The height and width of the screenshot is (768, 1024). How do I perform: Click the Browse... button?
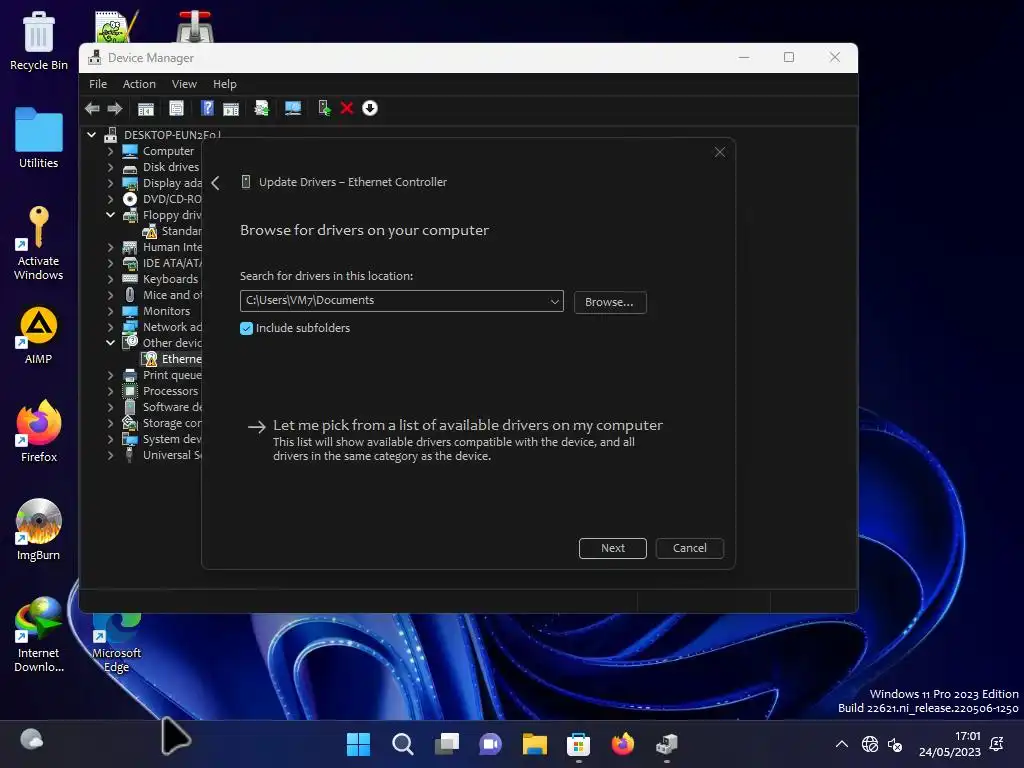click(x=610, y=302)
